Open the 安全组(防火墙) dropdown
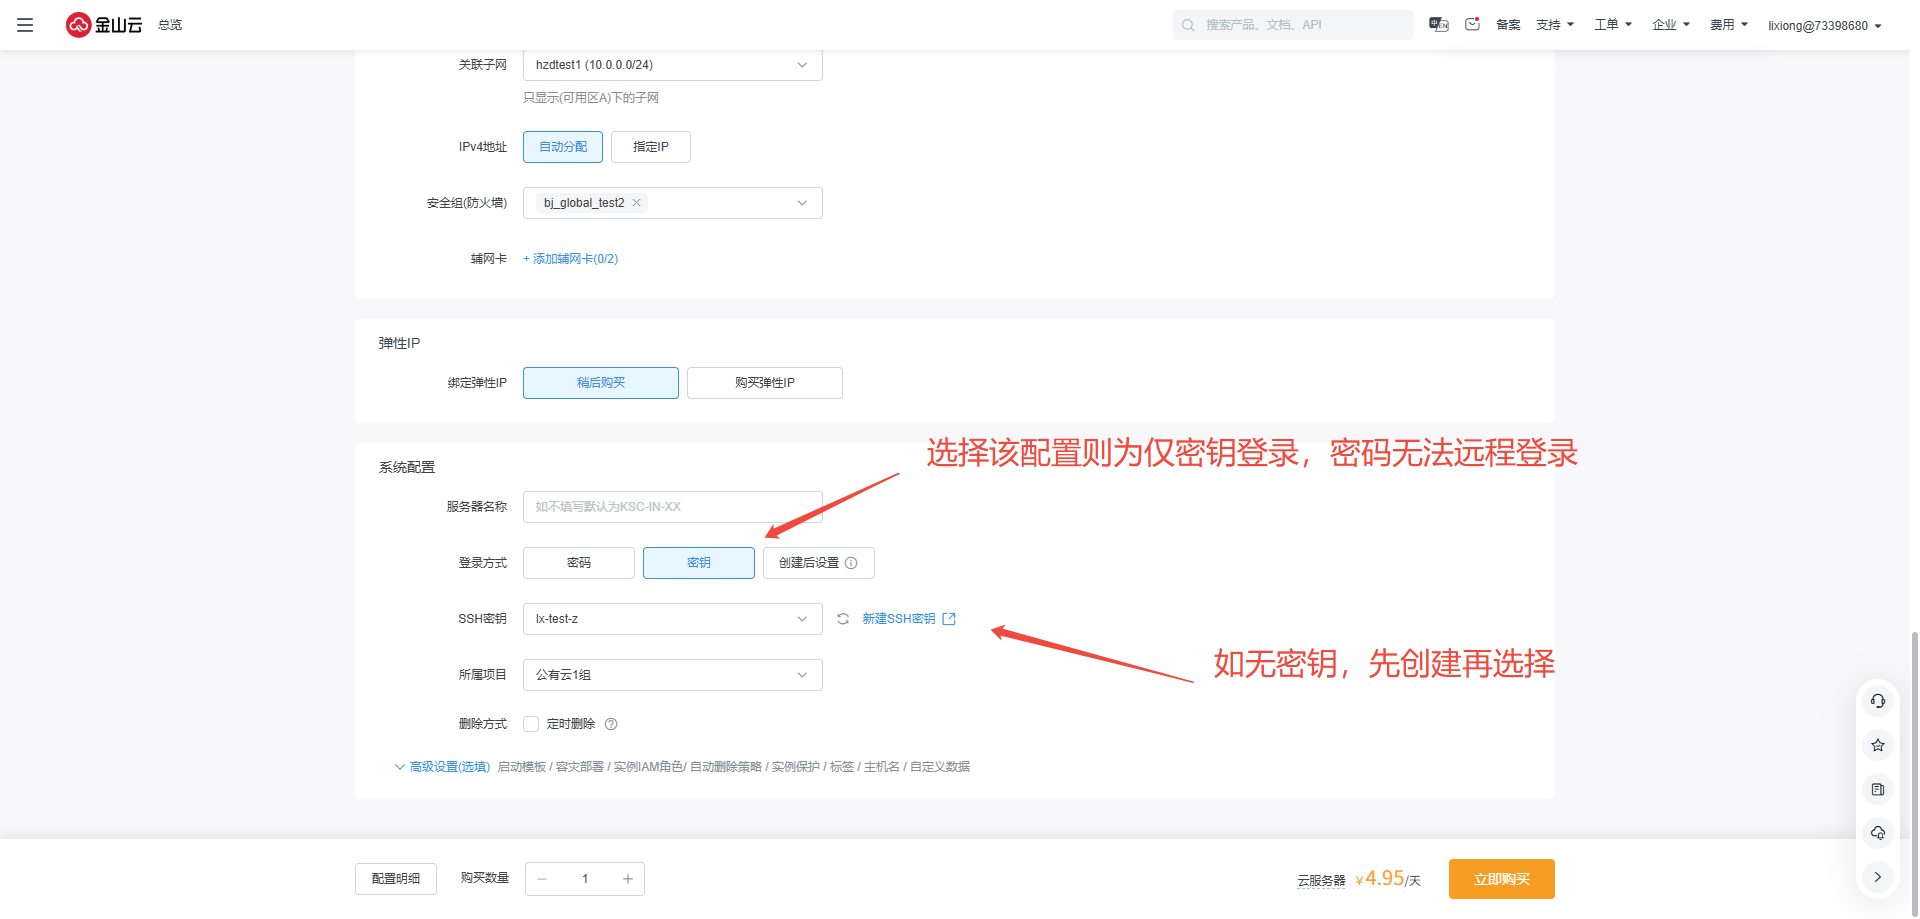 point(673,203)
